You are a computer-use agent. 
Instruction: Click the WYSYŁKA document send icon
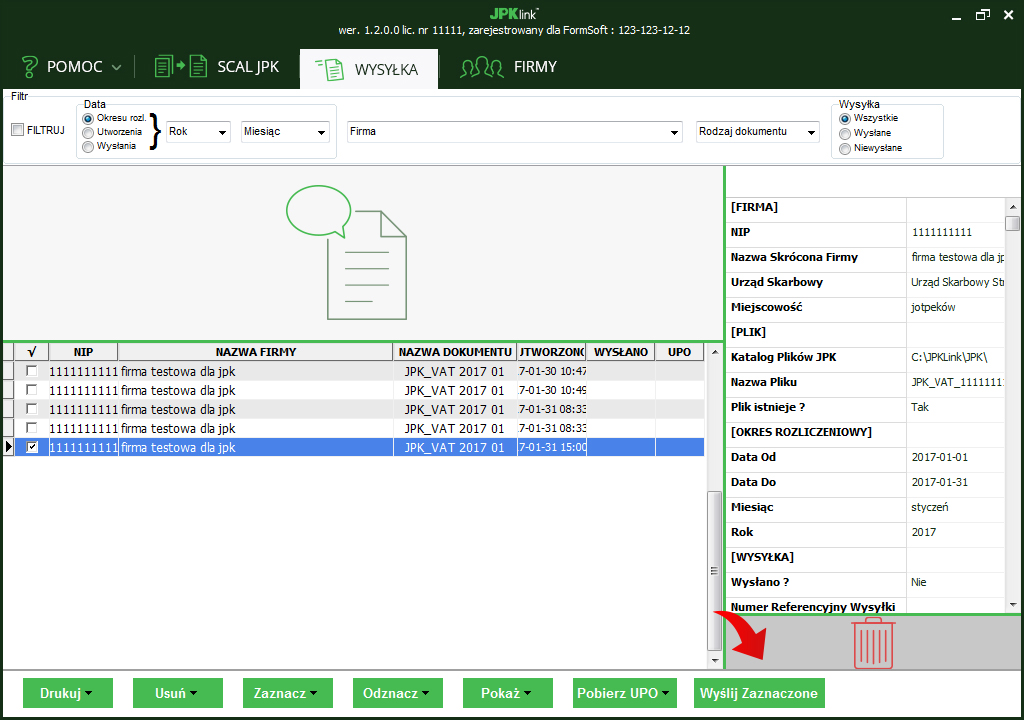(x=329, y=69)
